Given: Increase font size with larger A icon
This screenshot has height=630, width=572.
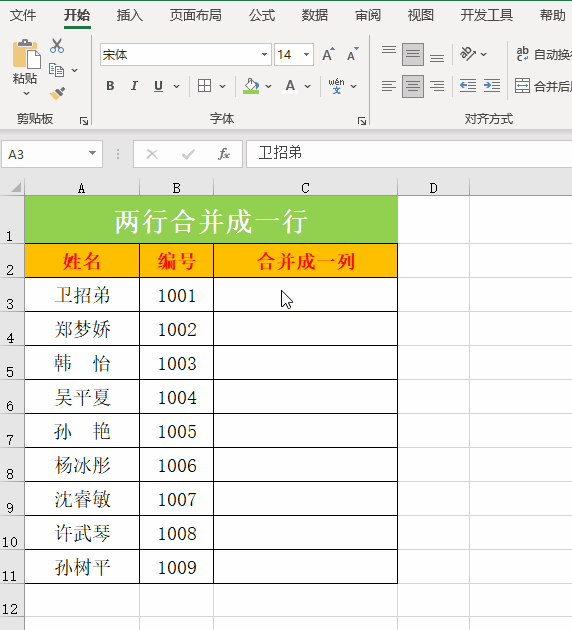Looking at the screenshot, I should 328,54.
